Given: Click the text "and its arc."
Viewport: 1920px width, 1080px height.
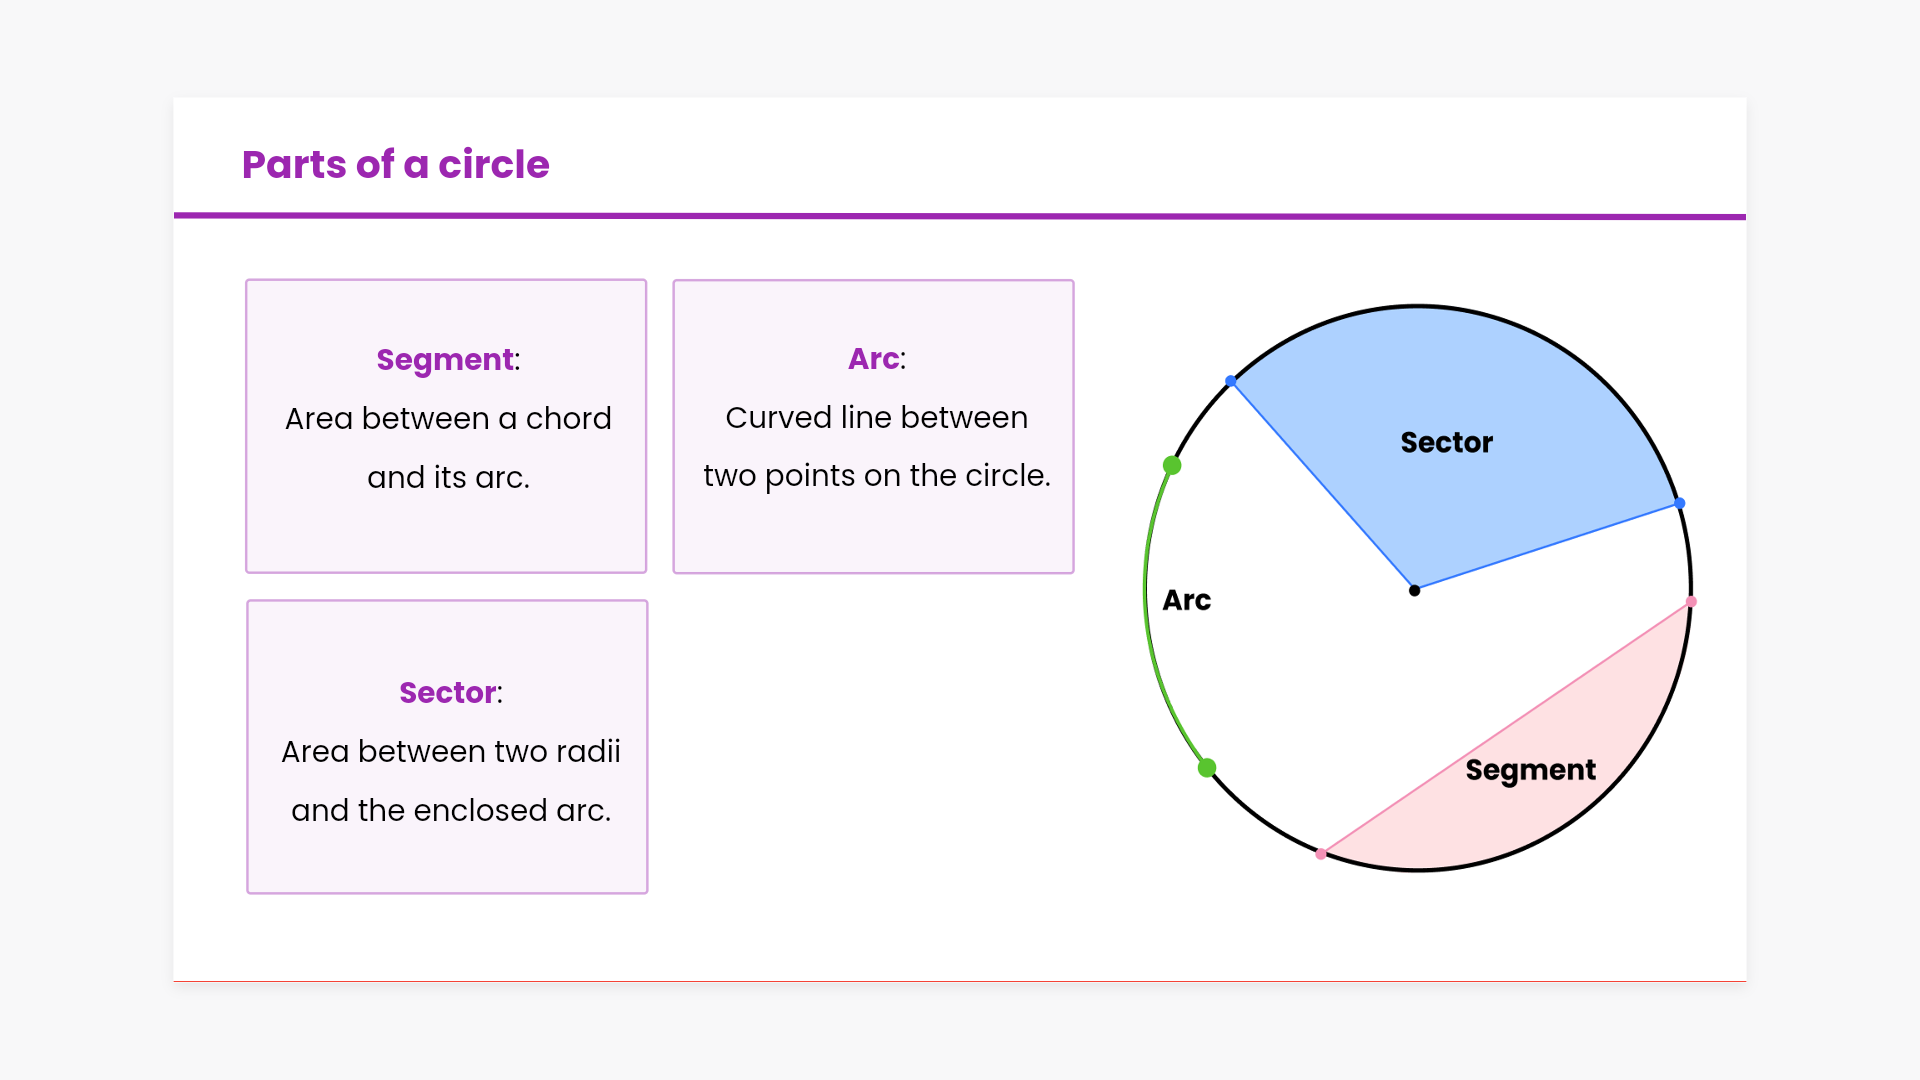Looking at the screenshot, I should click(448, 477).
